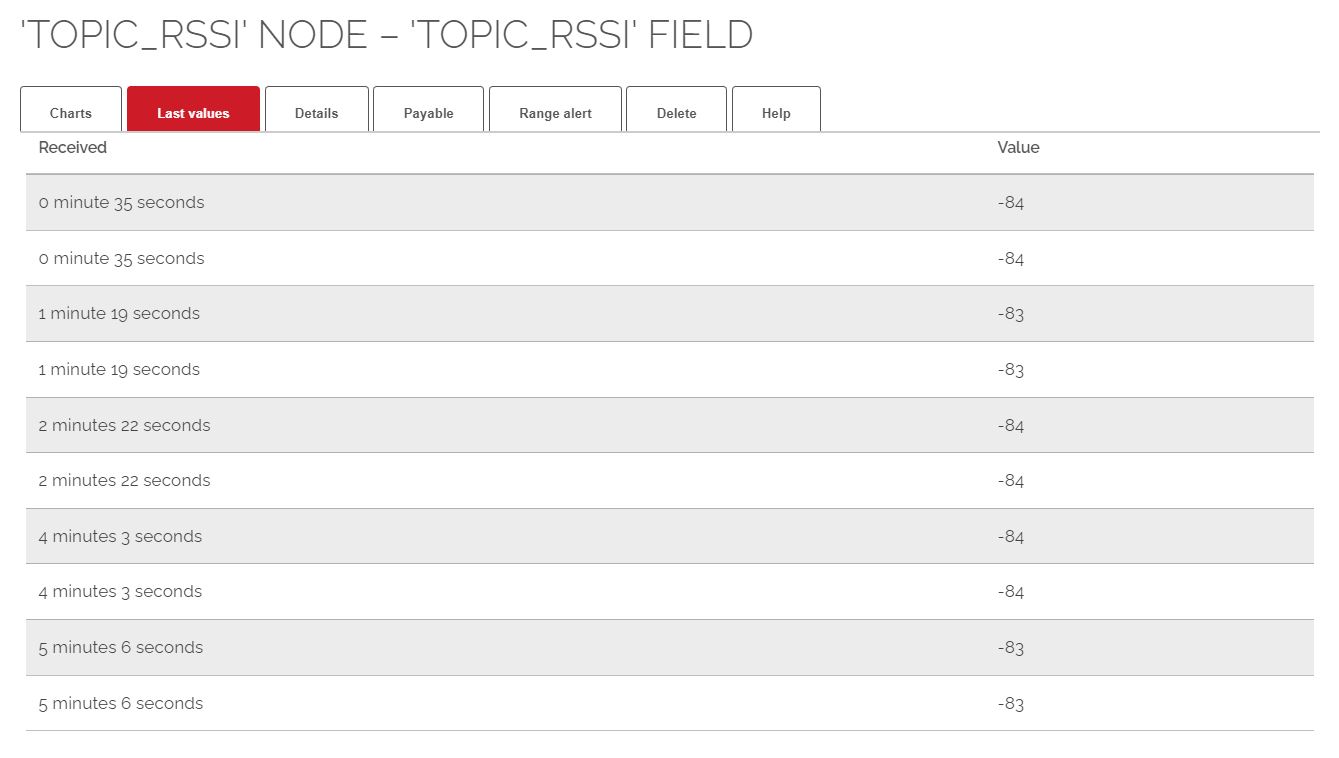The height and width of the screenshot is (758, 1339).
Task: Click the unshaded '4 minutes 3 seconds' entry
Action: coord(120,592)
